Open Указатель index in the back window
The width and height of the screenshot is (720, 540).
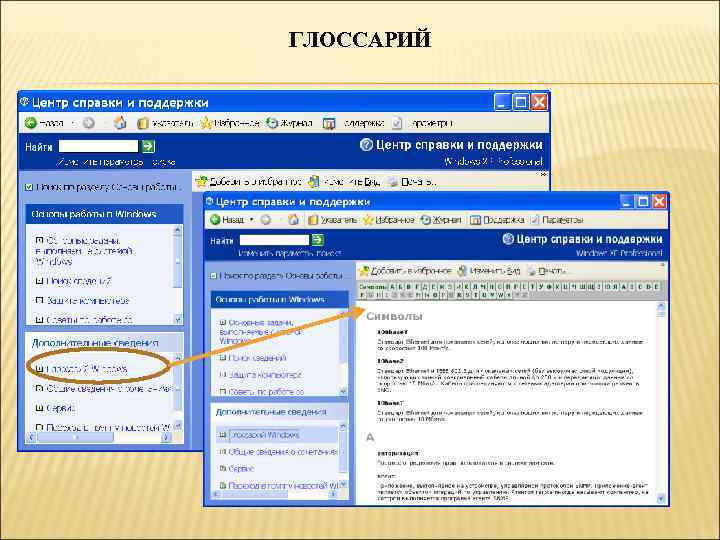[x=165, y=123]
